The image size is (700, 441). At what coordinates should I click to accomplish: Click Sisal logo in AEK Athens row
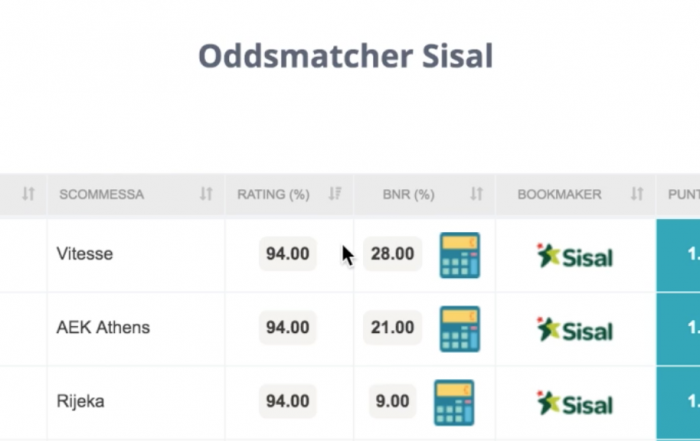[575, 329]
